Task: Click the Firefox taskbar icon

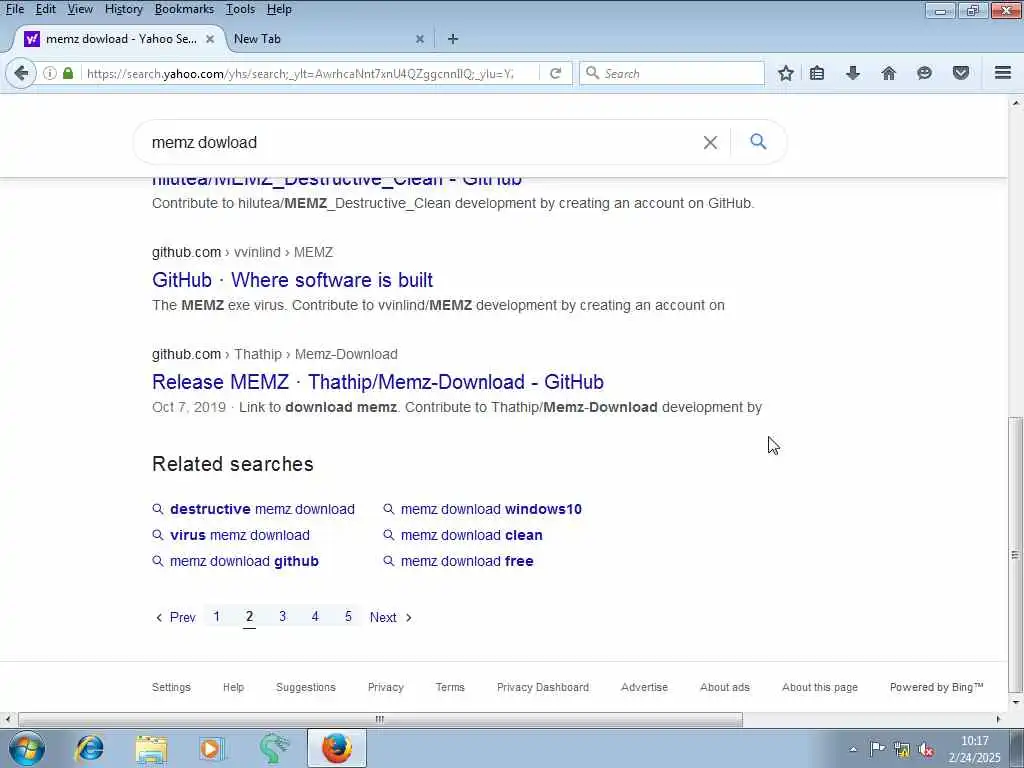Action: 337,748
